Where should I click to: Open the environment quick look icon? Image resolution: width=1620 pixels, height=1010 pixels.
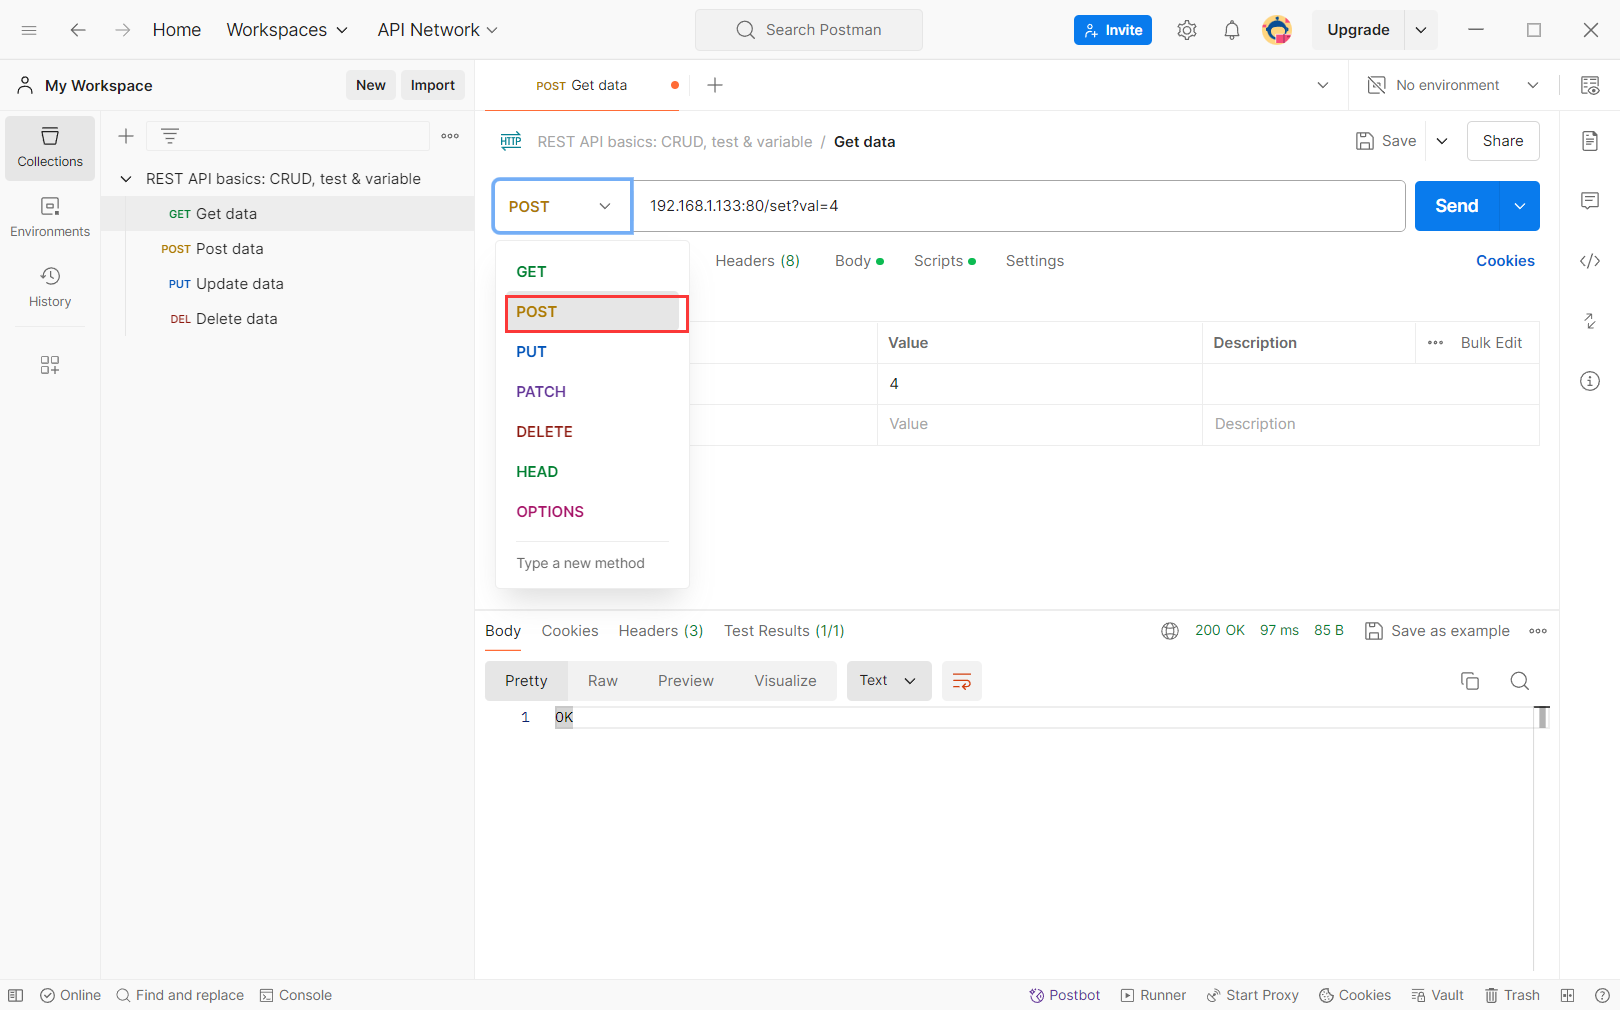pos(1590,85)
